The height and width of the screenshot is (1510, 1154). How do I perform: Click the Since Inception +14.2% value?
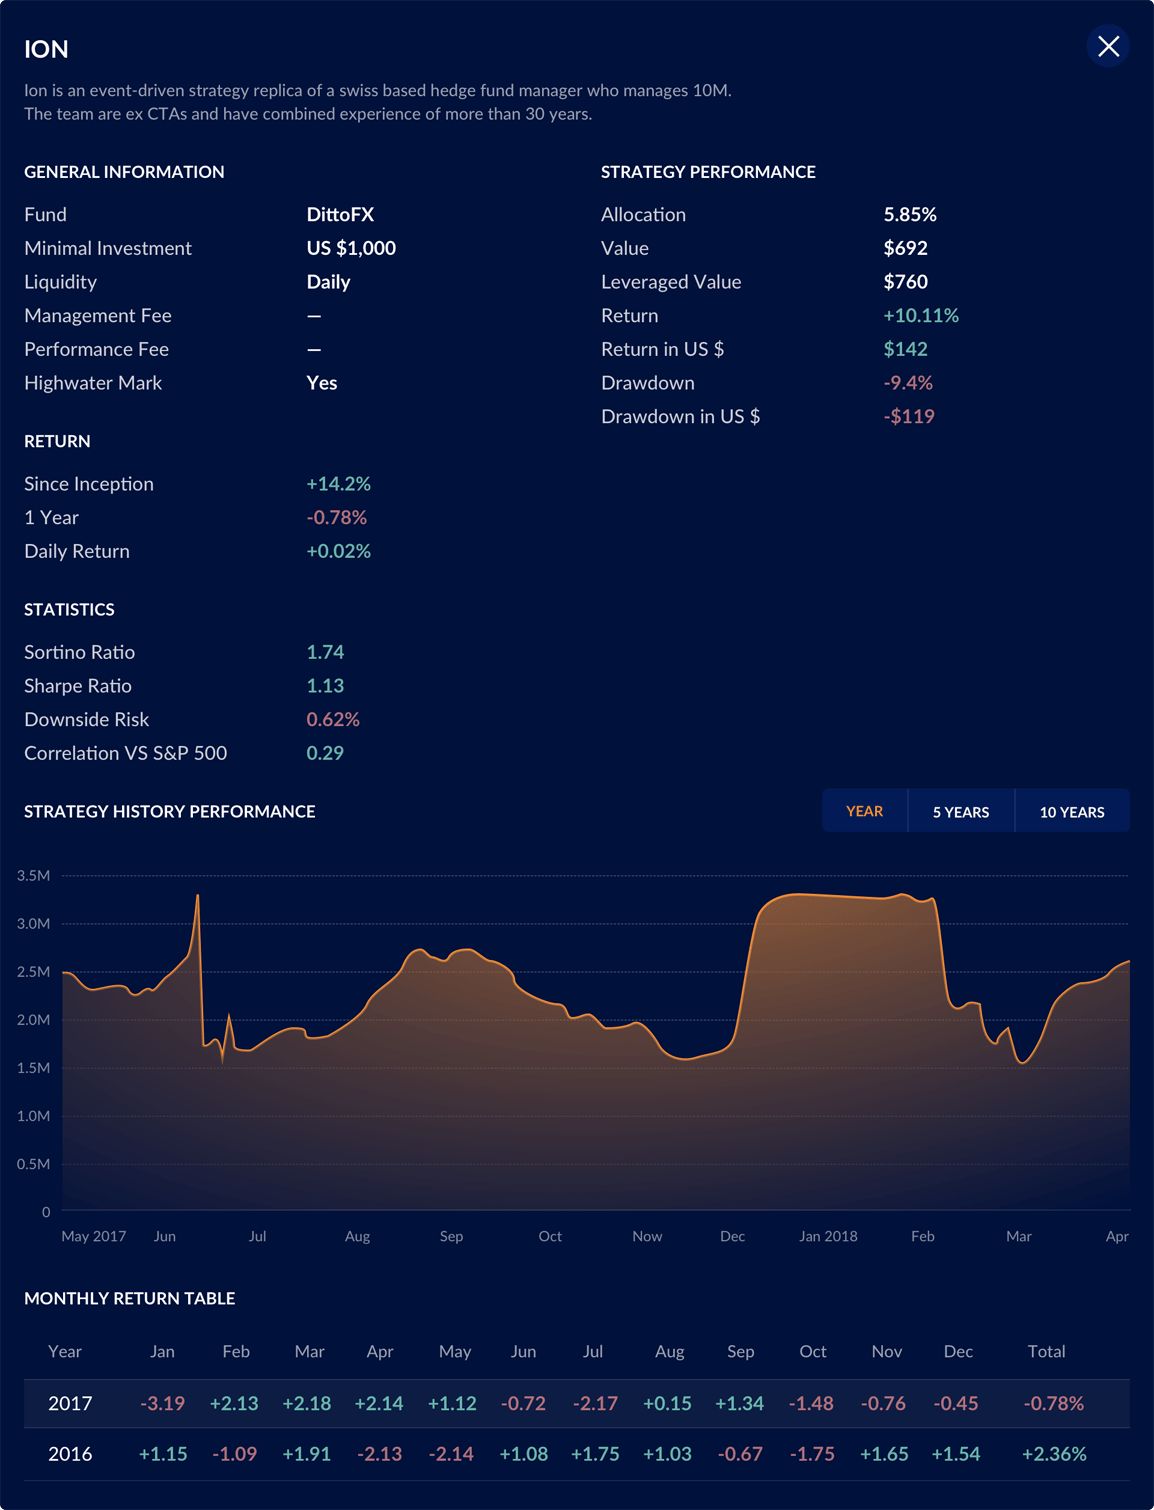[x=338, y=484]
